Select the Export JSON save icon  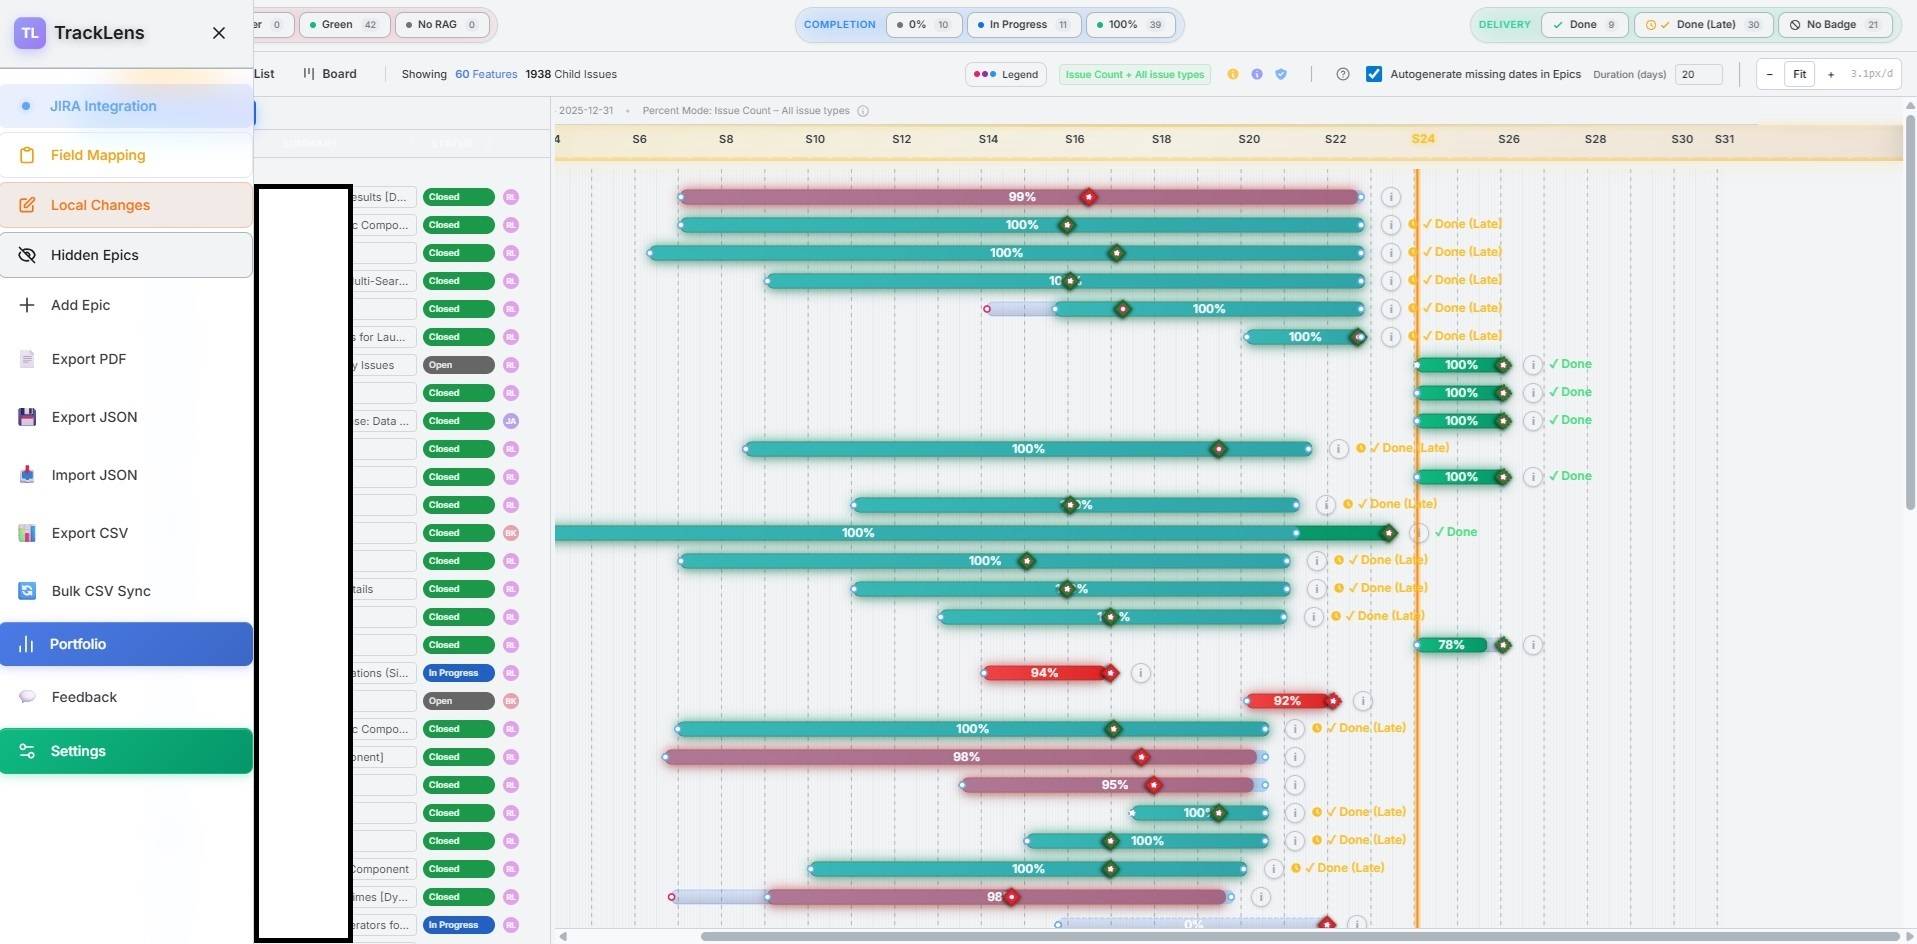[x=27, y=417]
